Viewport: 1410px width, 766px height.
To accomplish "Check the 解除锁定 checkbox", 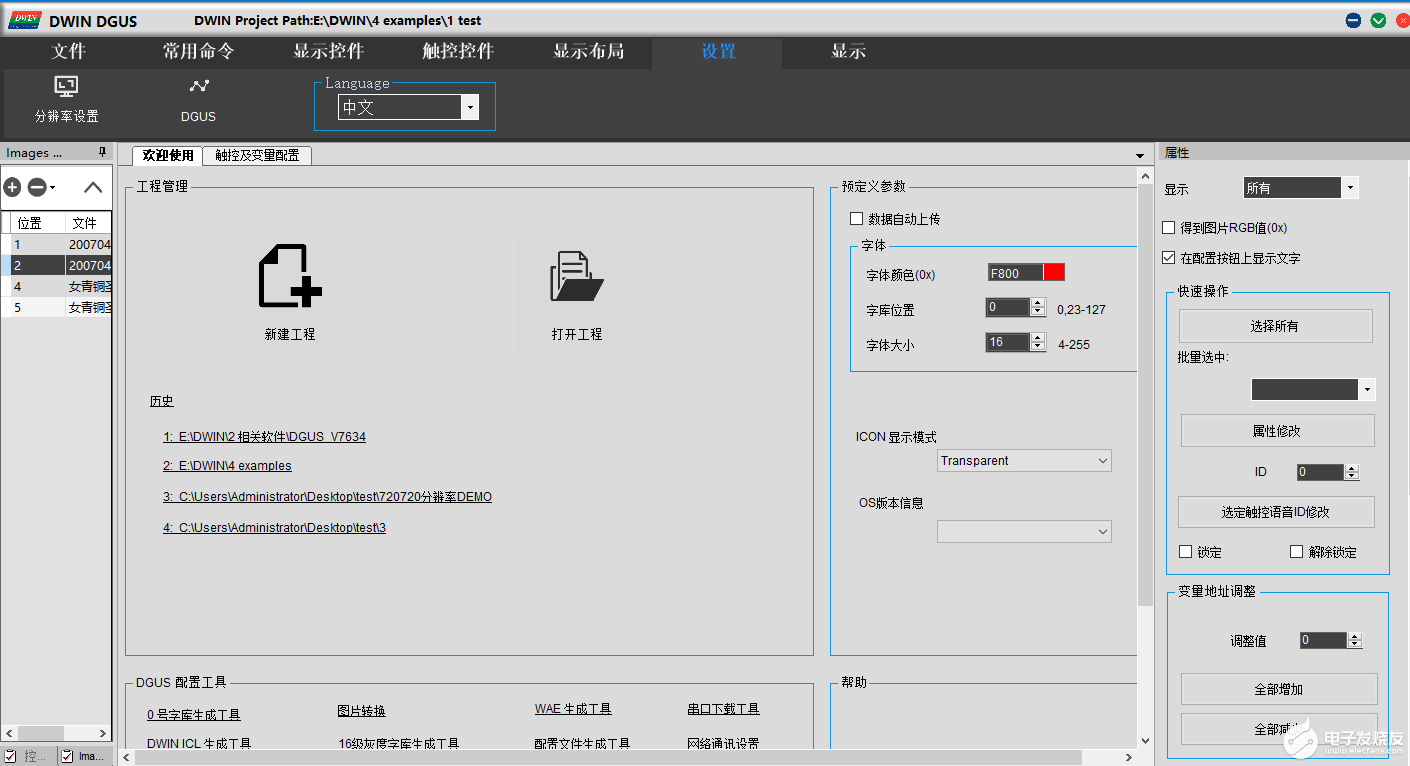I will point(1297,552).
